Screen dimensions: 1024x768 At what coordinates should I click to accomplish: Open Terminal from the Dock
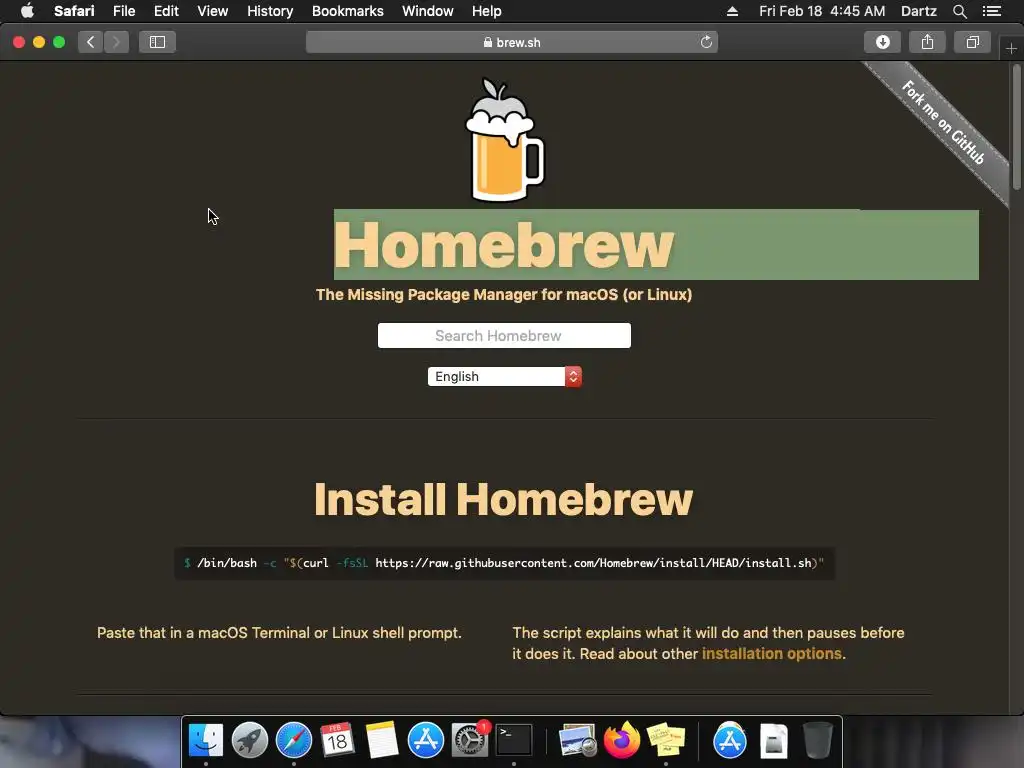[514, 741]
